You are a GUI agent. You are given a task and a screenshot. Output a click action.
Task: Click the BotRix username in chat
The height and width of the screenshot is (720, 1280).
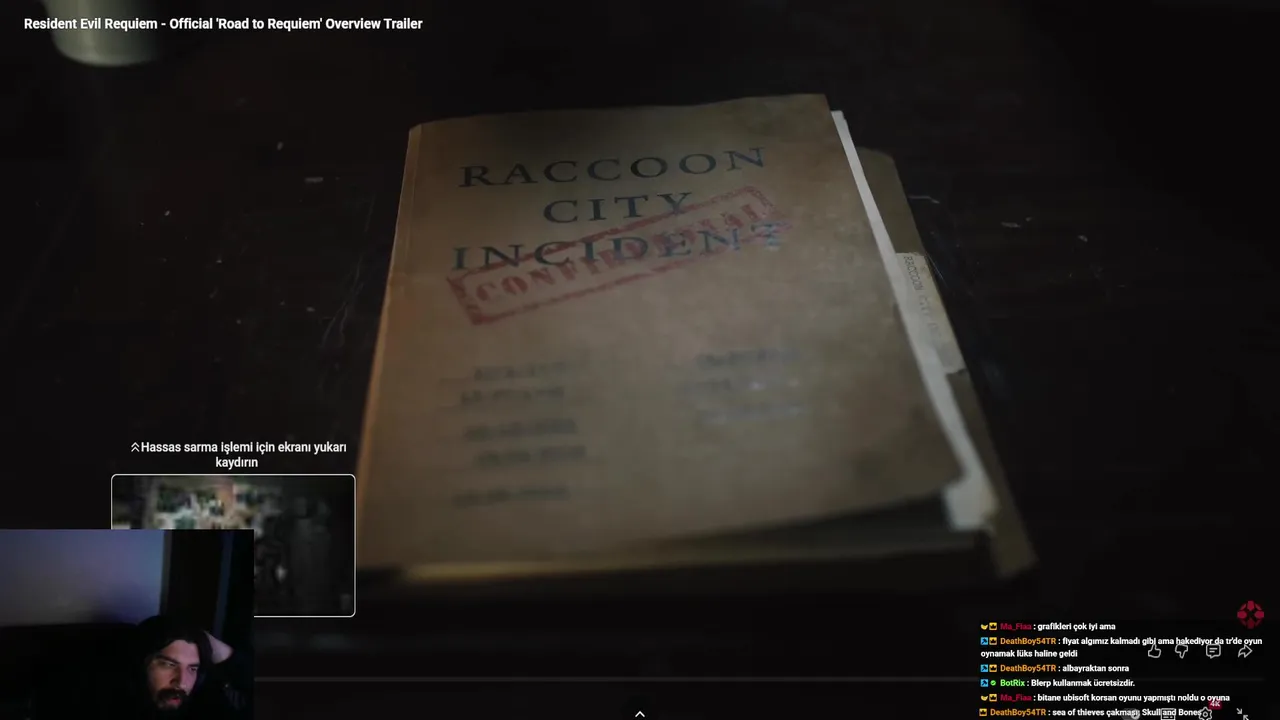(x=1011, y=683)
